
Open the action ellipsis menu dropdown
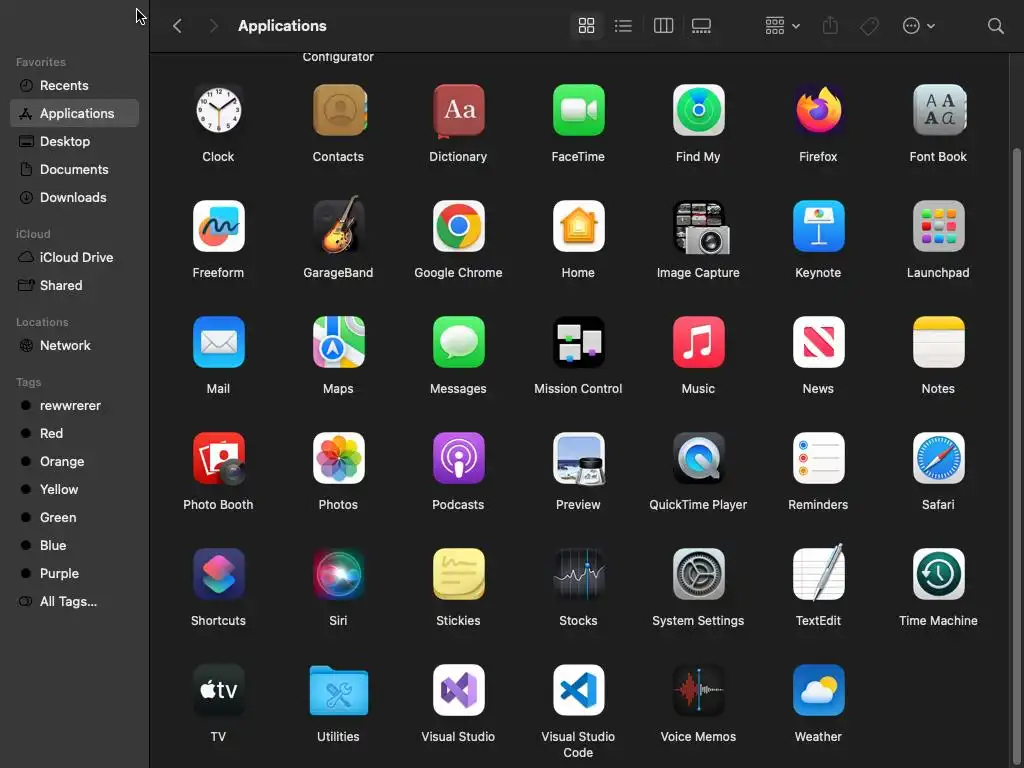(x=918, y=25)
